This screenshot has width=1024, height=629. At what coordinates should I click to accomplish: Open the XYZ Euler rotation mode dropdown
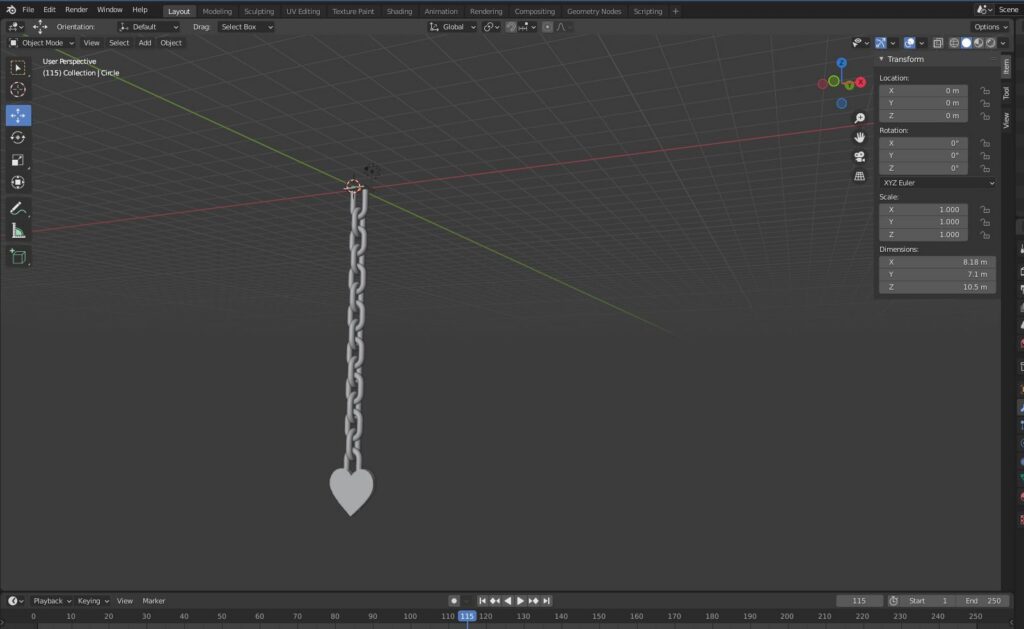pos(937,183)
